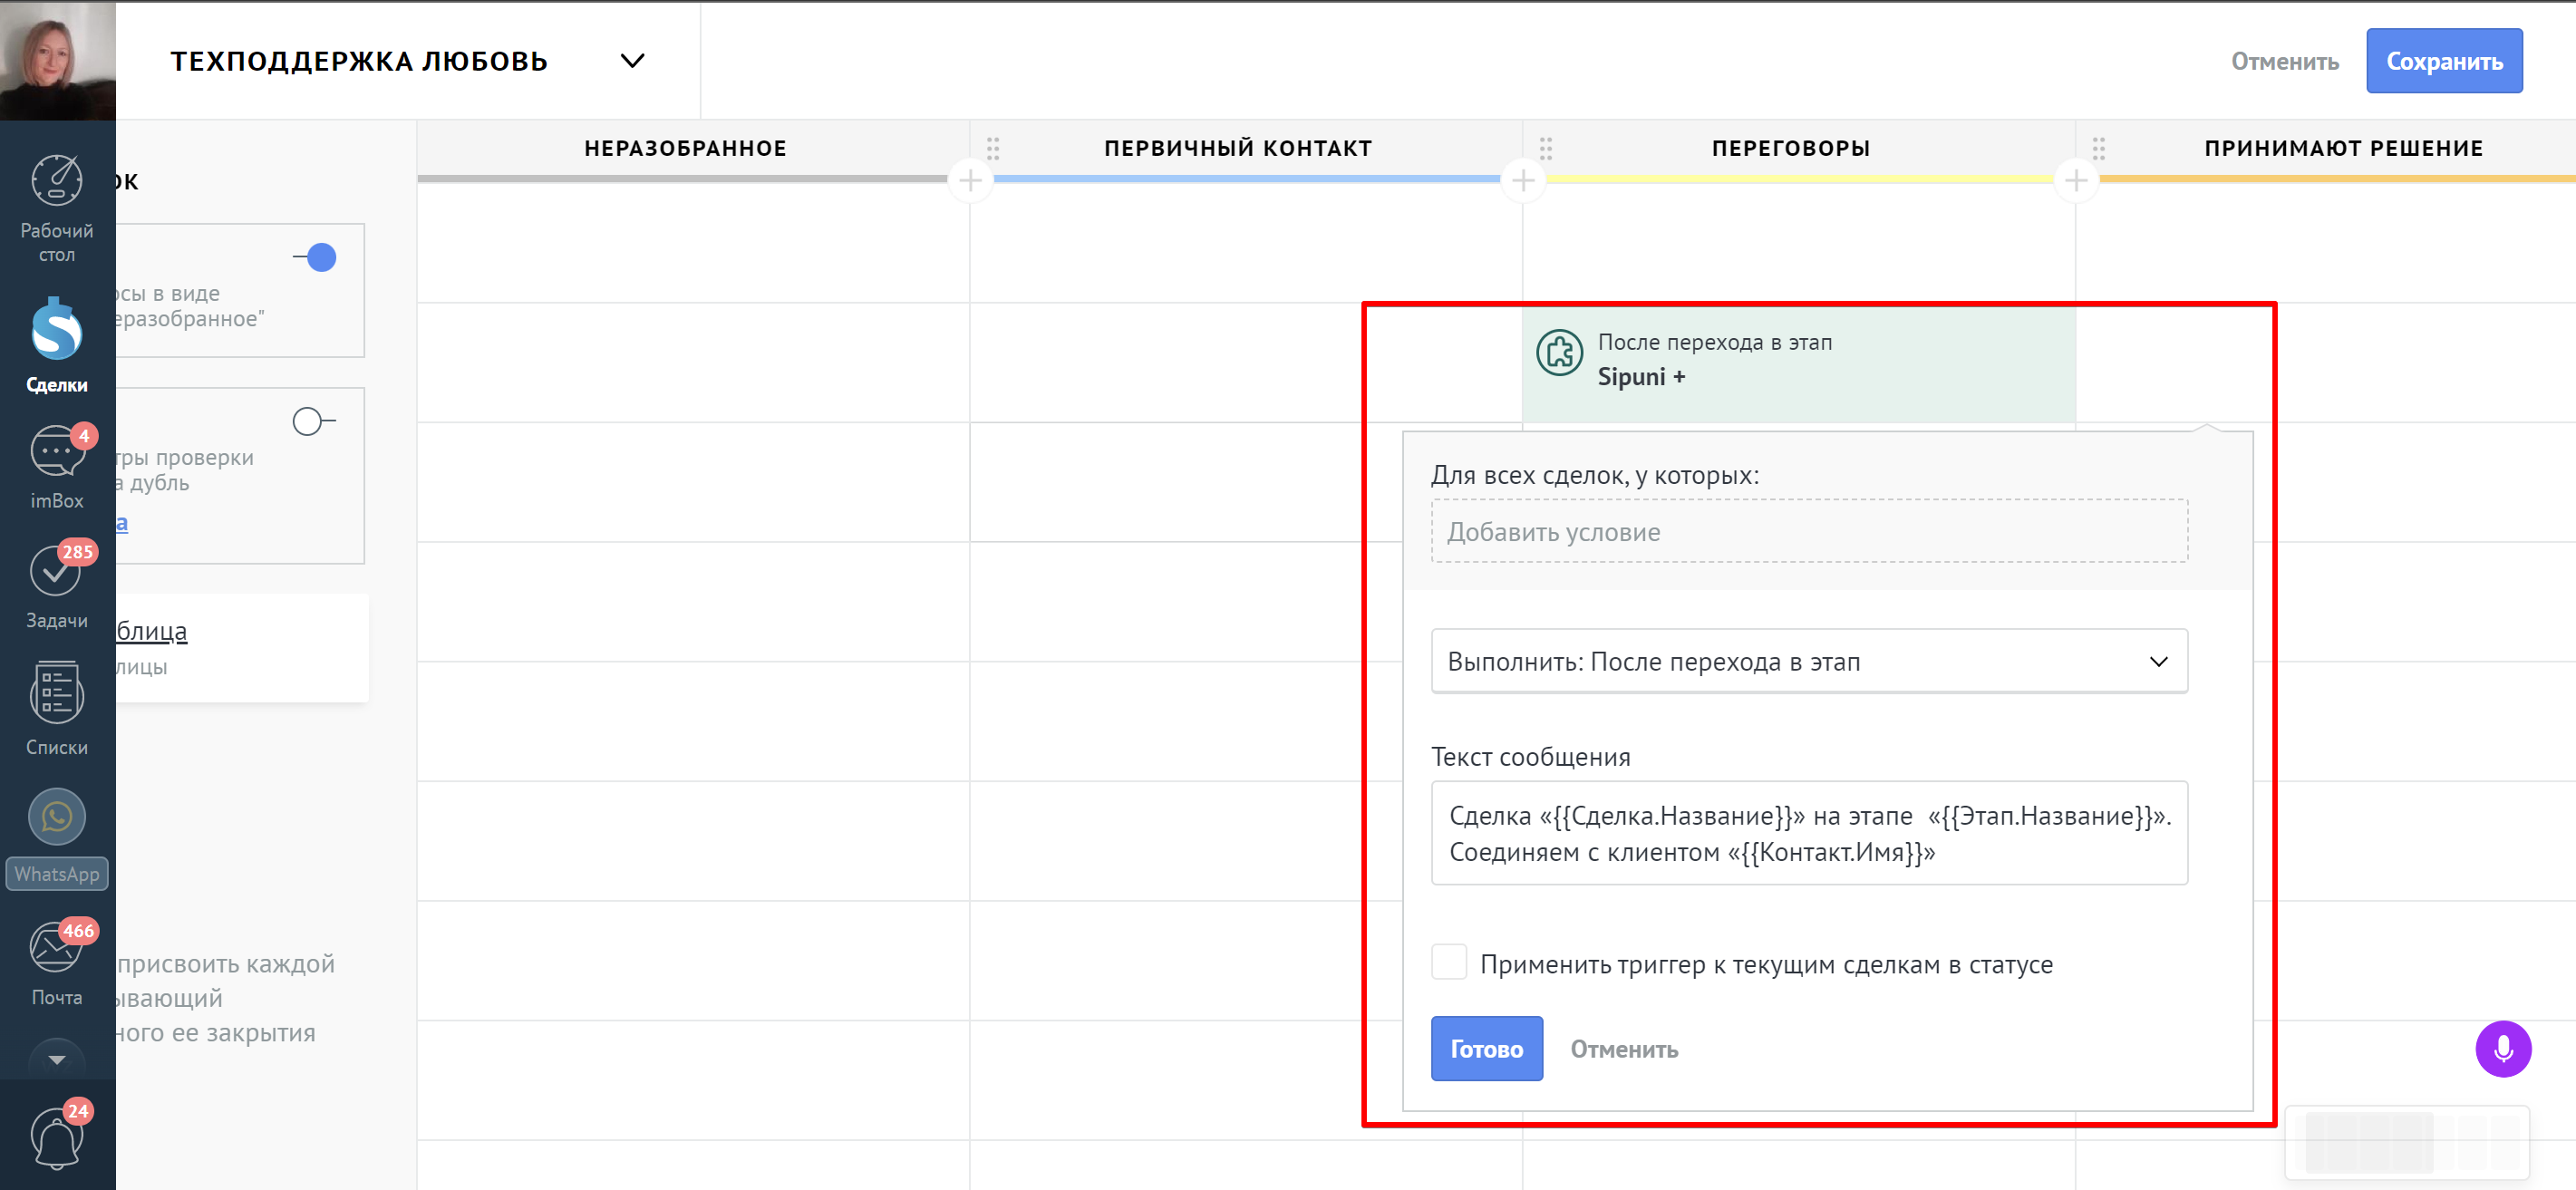Click plus between Первичный контакт and Переговоры

pyautogui.click(x=1523, y=181)
